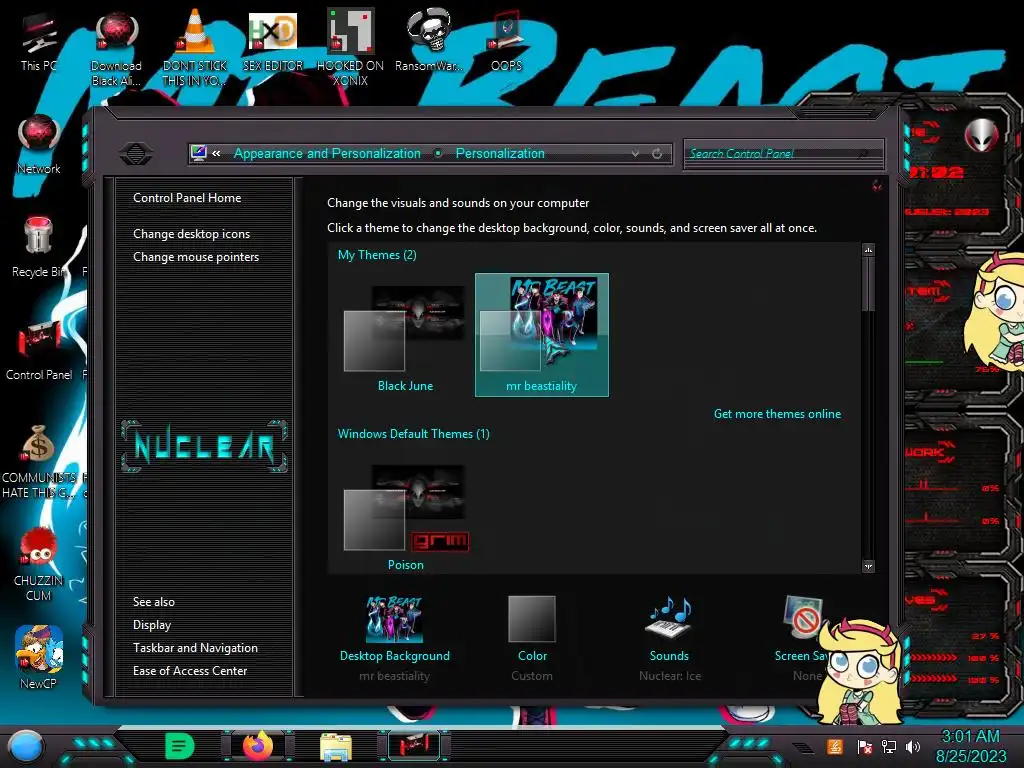1024x768 pixels.
Task: Click the themes list scrollbar thumb
Action: 868,285
